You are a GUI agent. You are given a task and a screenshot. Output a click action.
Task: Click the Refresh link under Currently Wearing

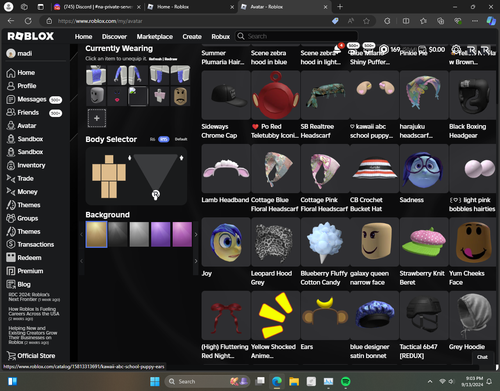[x=156, y=59]
